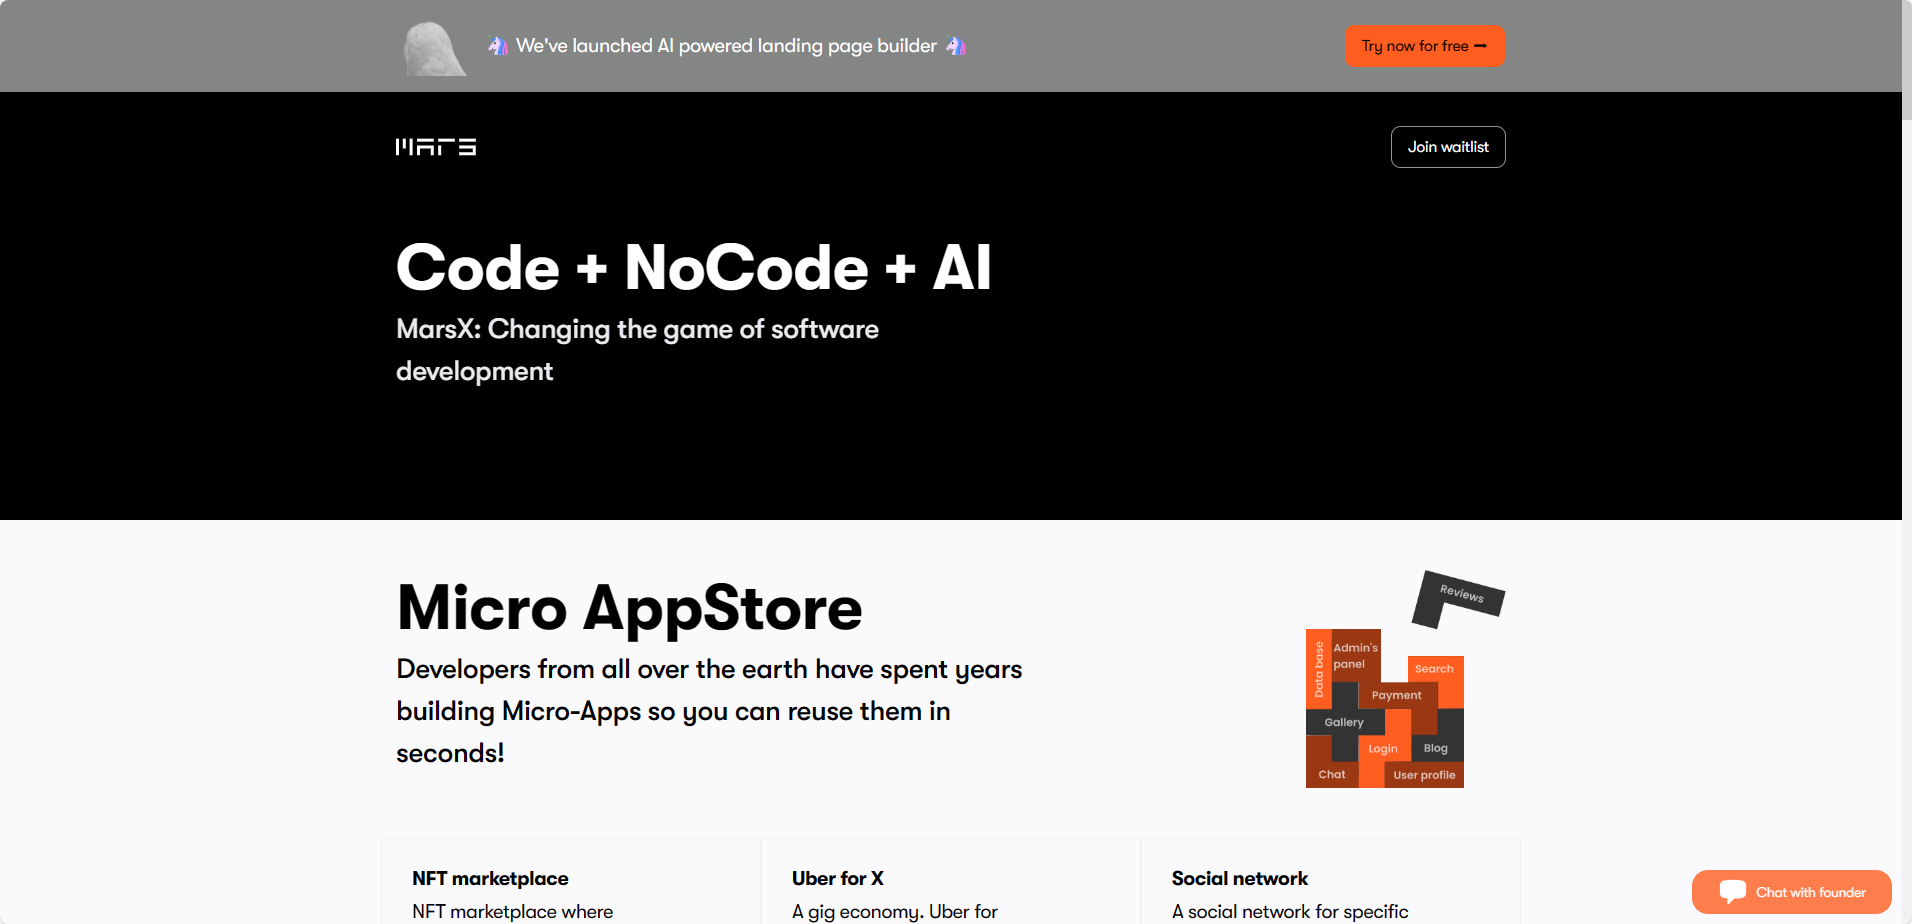
Task: Click the Code + NoCode + AI heading
Action: coord(694,267)
